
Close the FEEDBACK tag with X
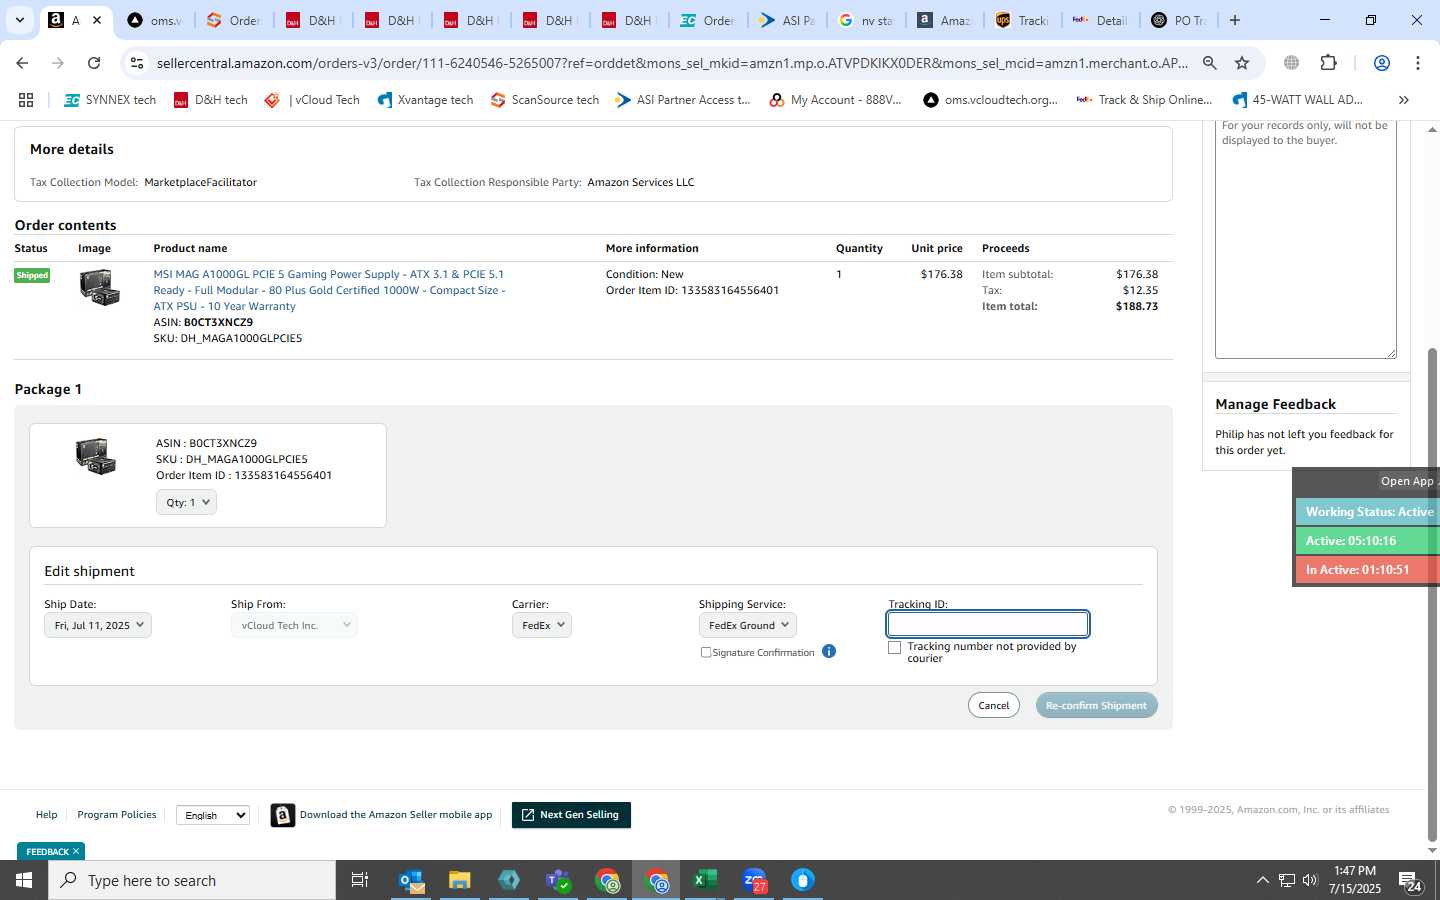[x=76, y=851]
